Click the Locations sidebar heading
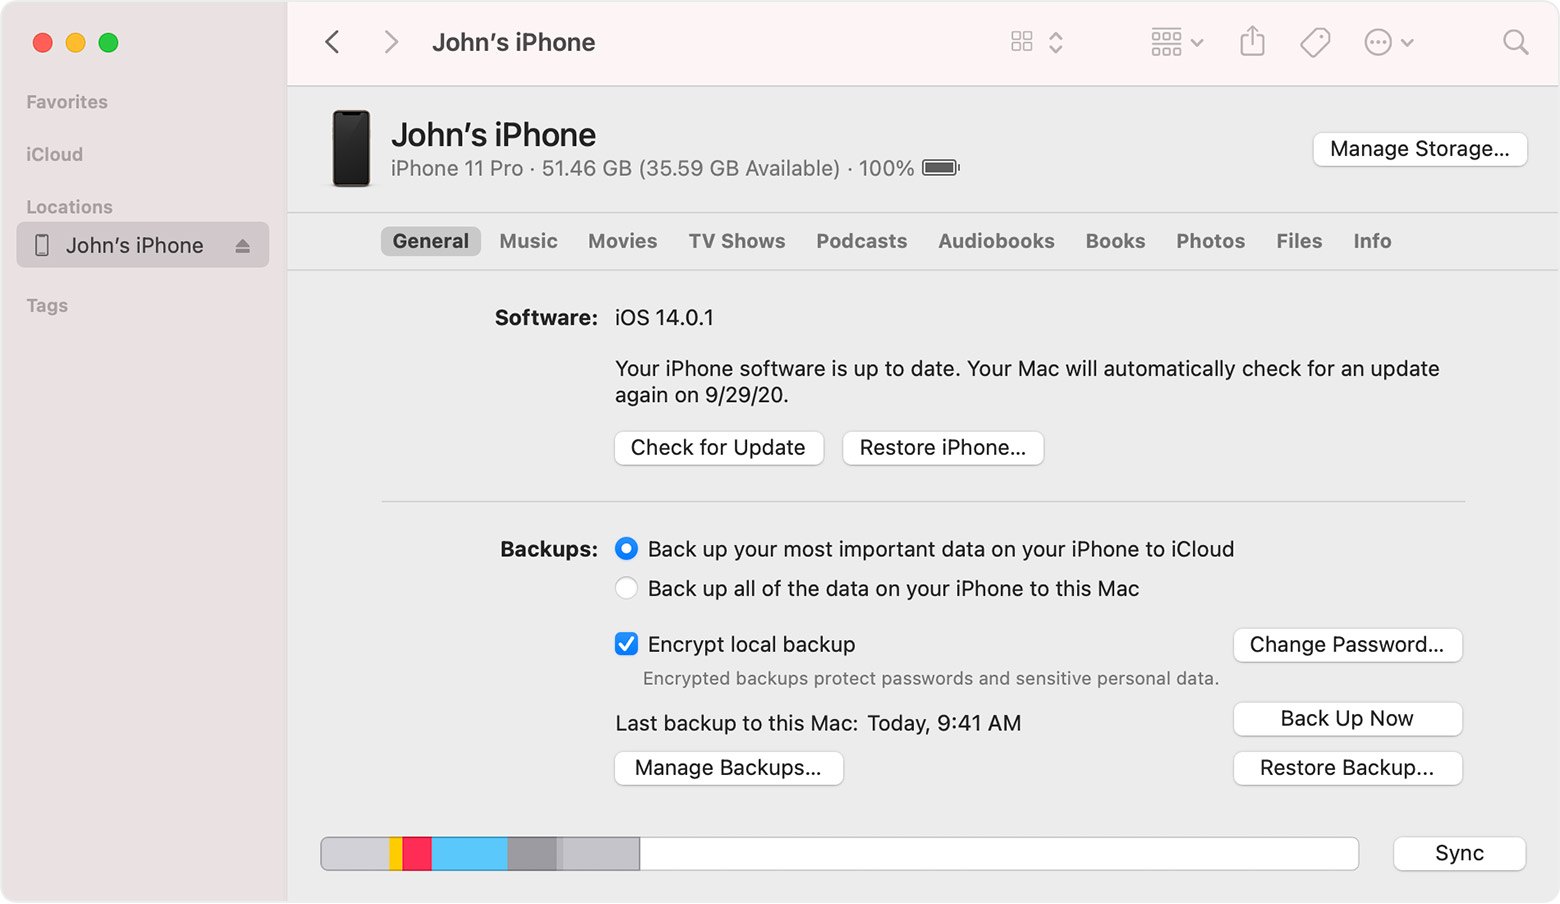Image resolution: width=1560 pixels, height=904 pixels. pos(69,207)
